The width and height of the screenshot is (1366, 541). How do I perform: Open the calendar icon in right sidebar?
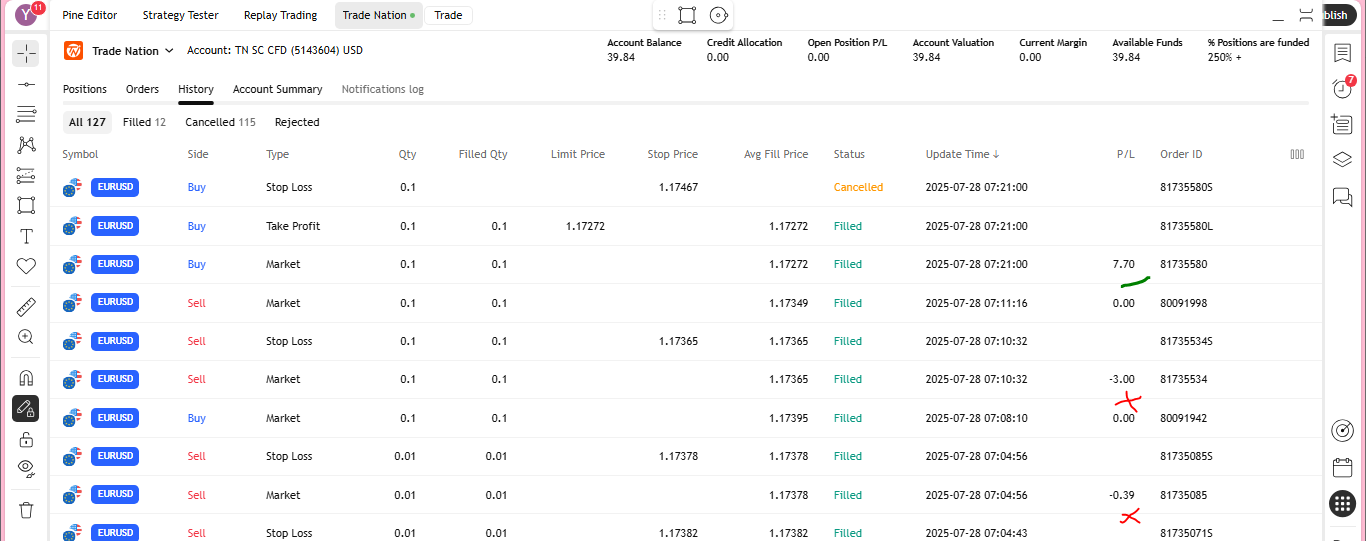(x=1342, y=468)
